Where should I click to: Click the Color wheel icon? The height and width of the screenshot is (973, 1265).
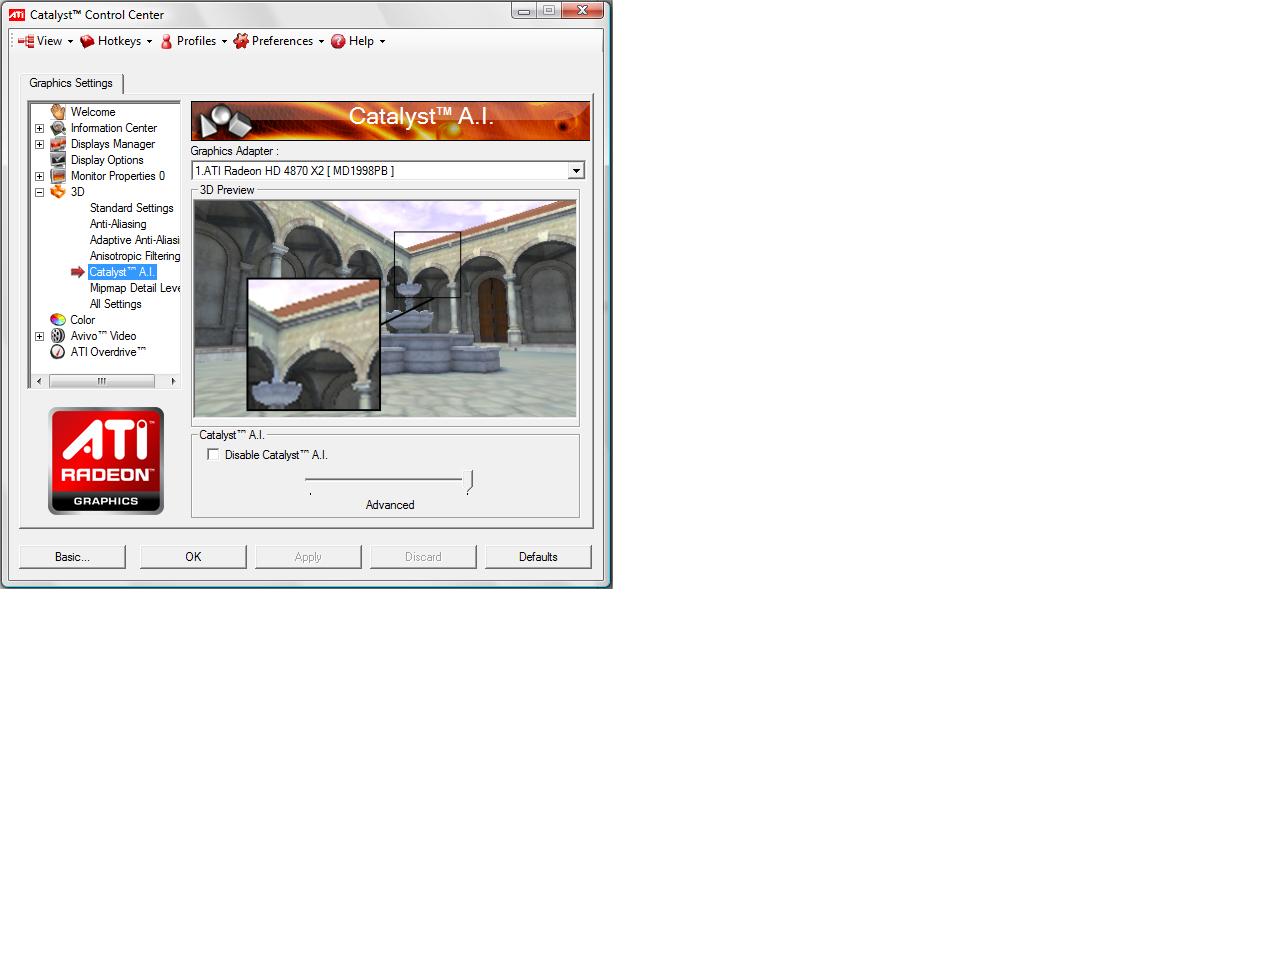point(58,320)
